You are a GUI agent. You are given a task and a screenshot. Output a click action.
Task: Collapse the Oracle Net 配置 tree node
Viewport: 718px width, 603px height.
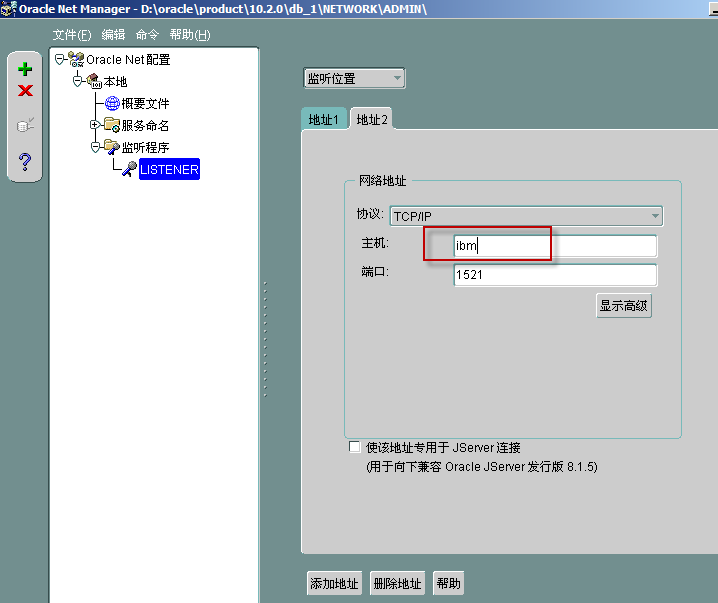pyautogui.click(x=60, y=59)
